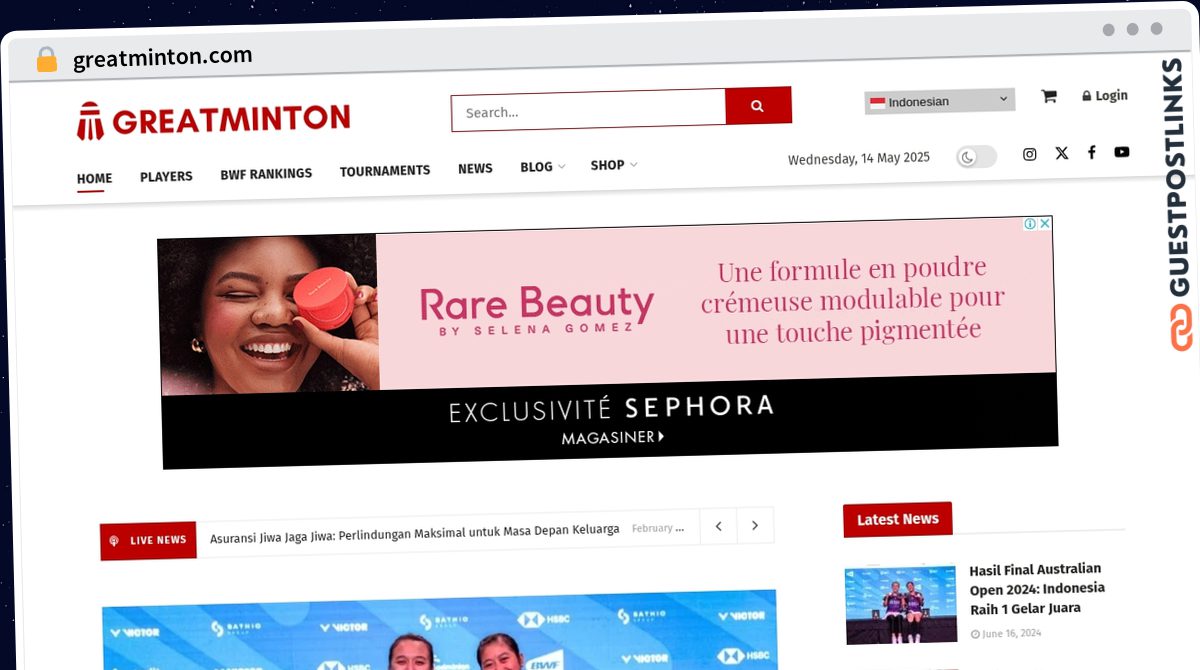Image resolution: width=1200 pixels, height=670 pixels.
Task: Open Greatminton's X (Twitter) page
Action: pos(1061,153)
